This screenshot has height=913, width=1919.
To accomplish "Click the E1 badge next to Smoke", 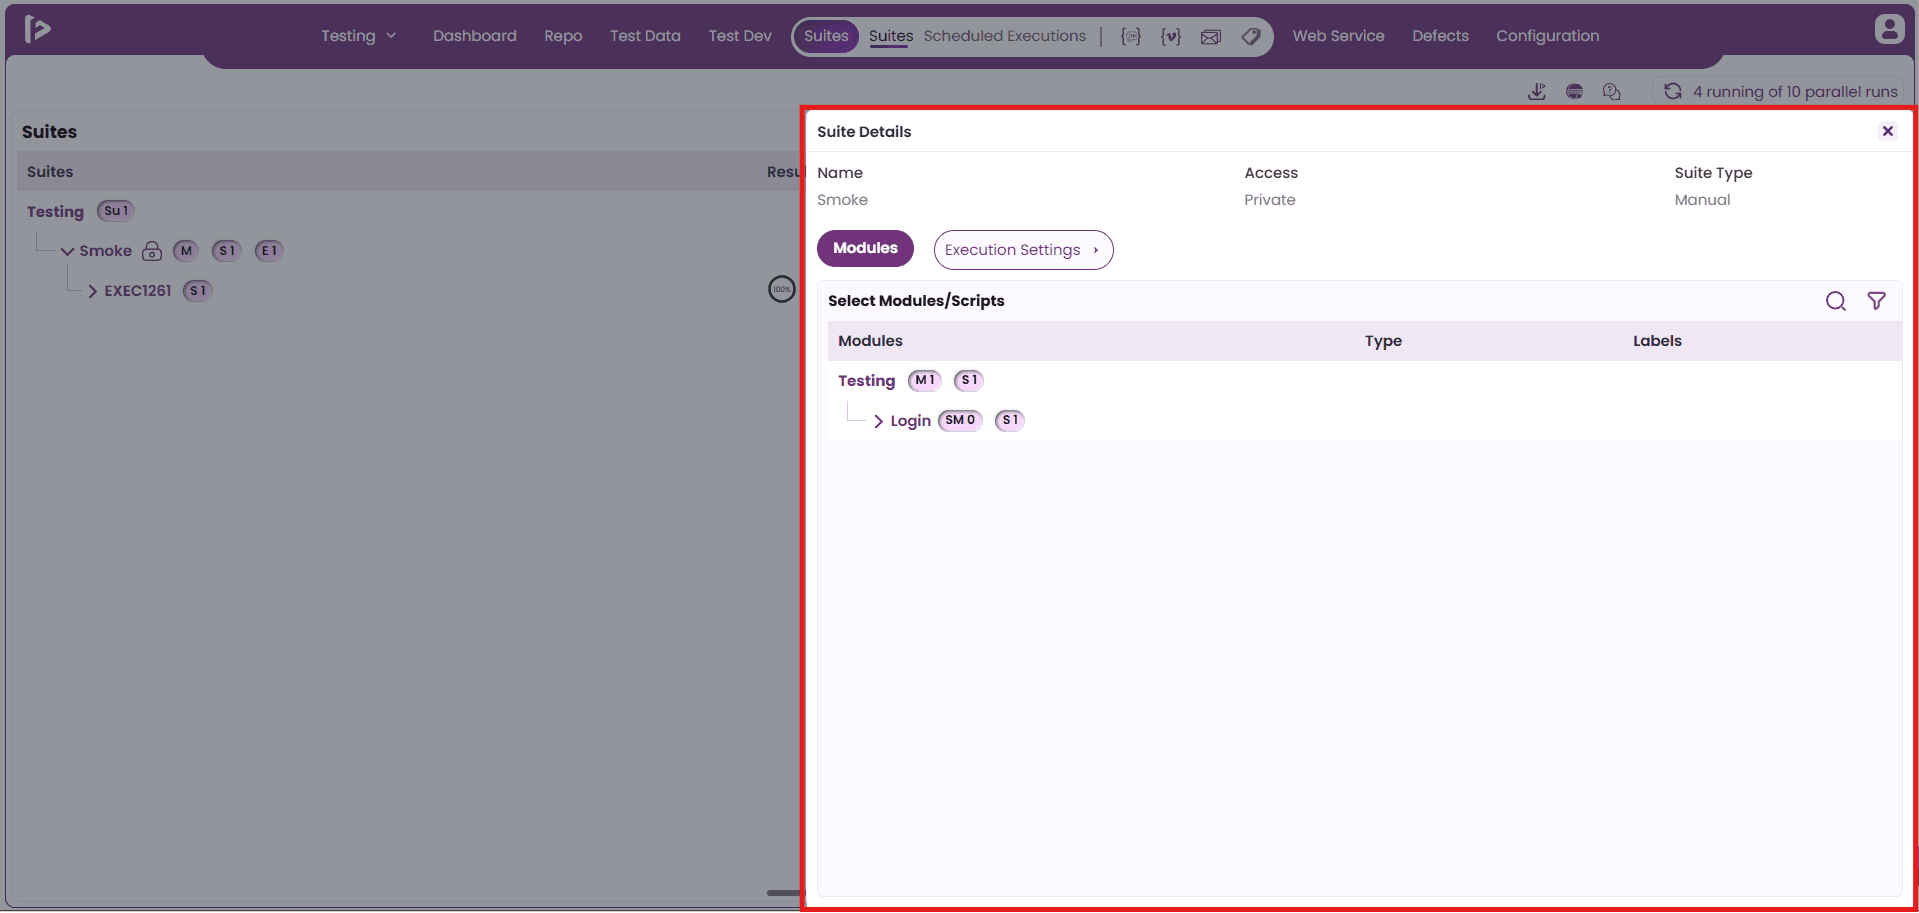I will [x=269, y=251].
